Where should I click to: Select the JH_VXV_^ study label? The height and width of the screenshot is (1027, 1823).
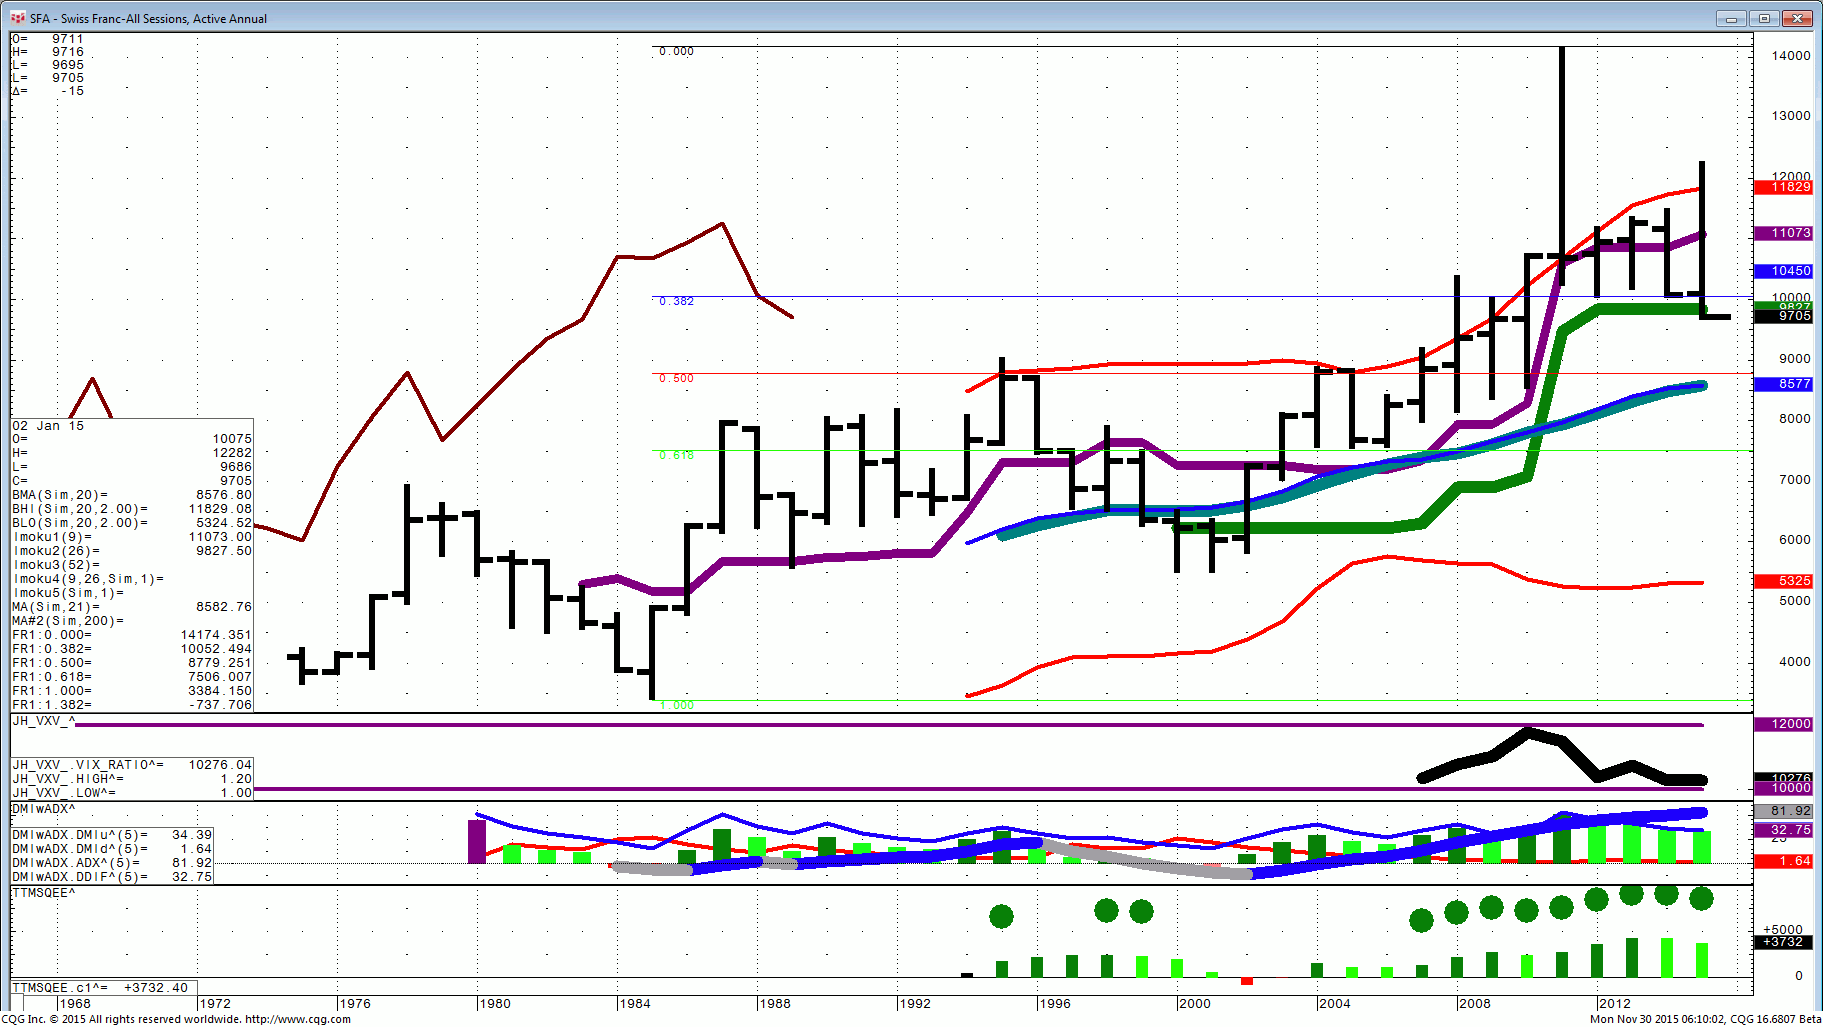coord(43,720)
